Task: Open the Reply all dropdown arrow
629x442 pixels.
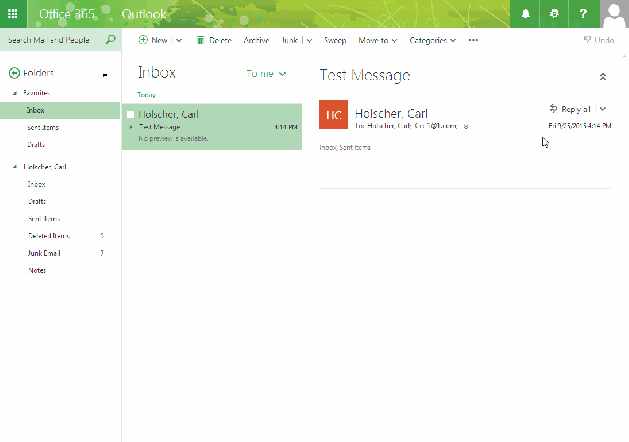Action: click(603, 109)
